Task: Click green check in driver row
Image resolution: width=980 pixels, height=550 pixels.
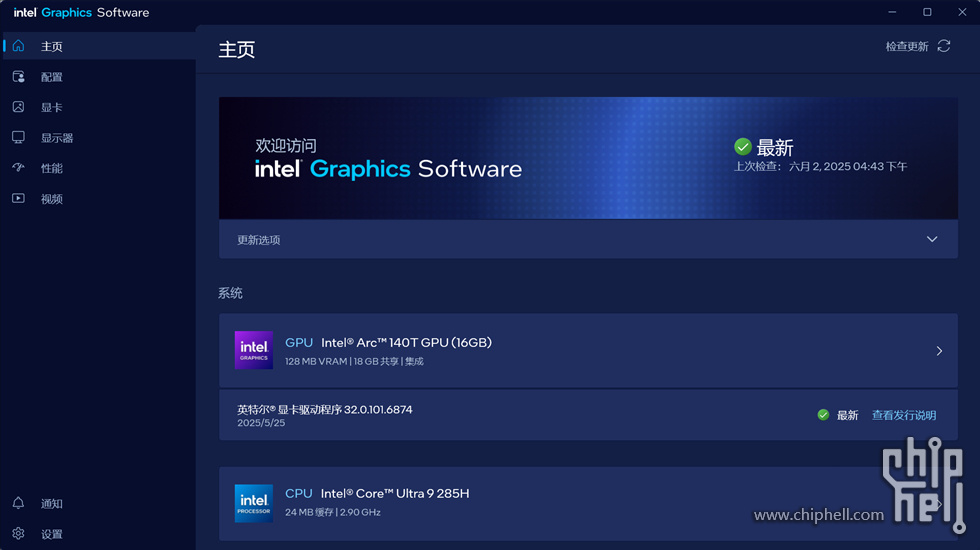Action: [823, 415]
